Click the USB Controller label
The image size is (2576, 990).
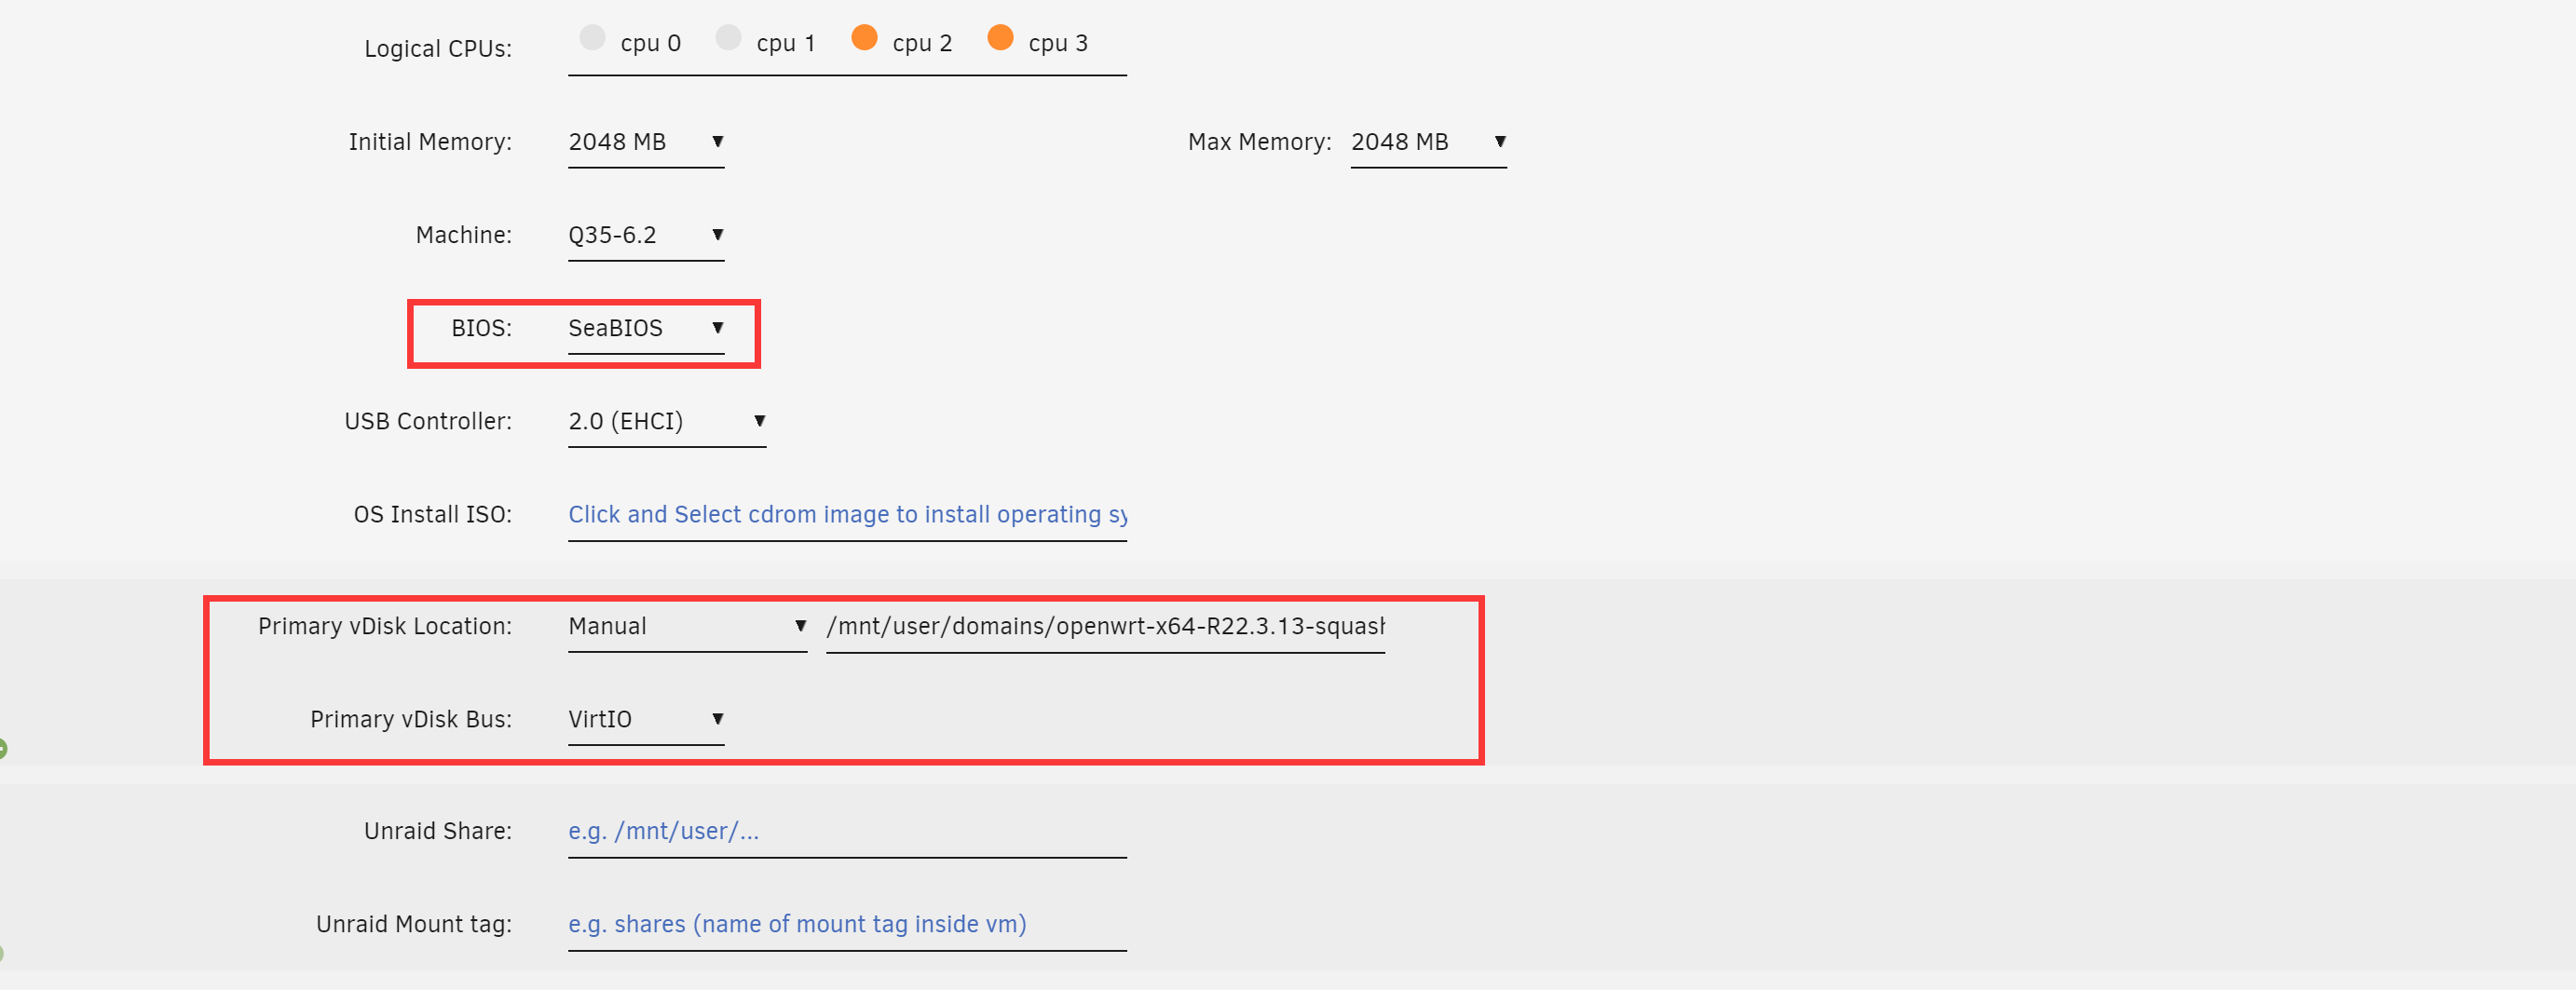point(427,421)
